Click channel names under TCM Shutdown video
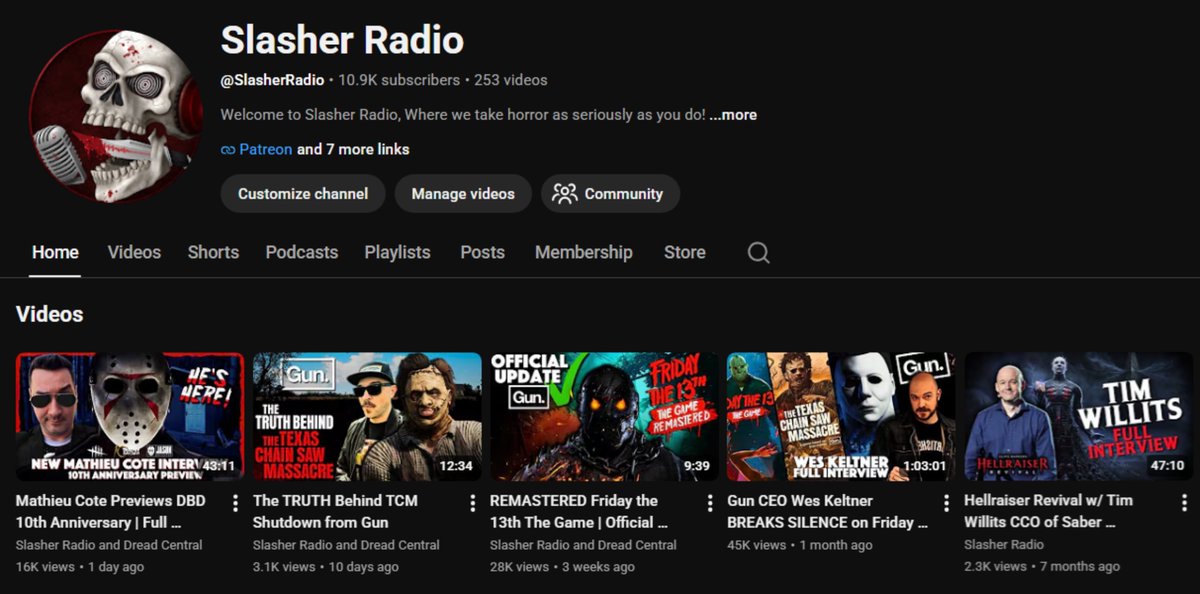 [346, 545]
